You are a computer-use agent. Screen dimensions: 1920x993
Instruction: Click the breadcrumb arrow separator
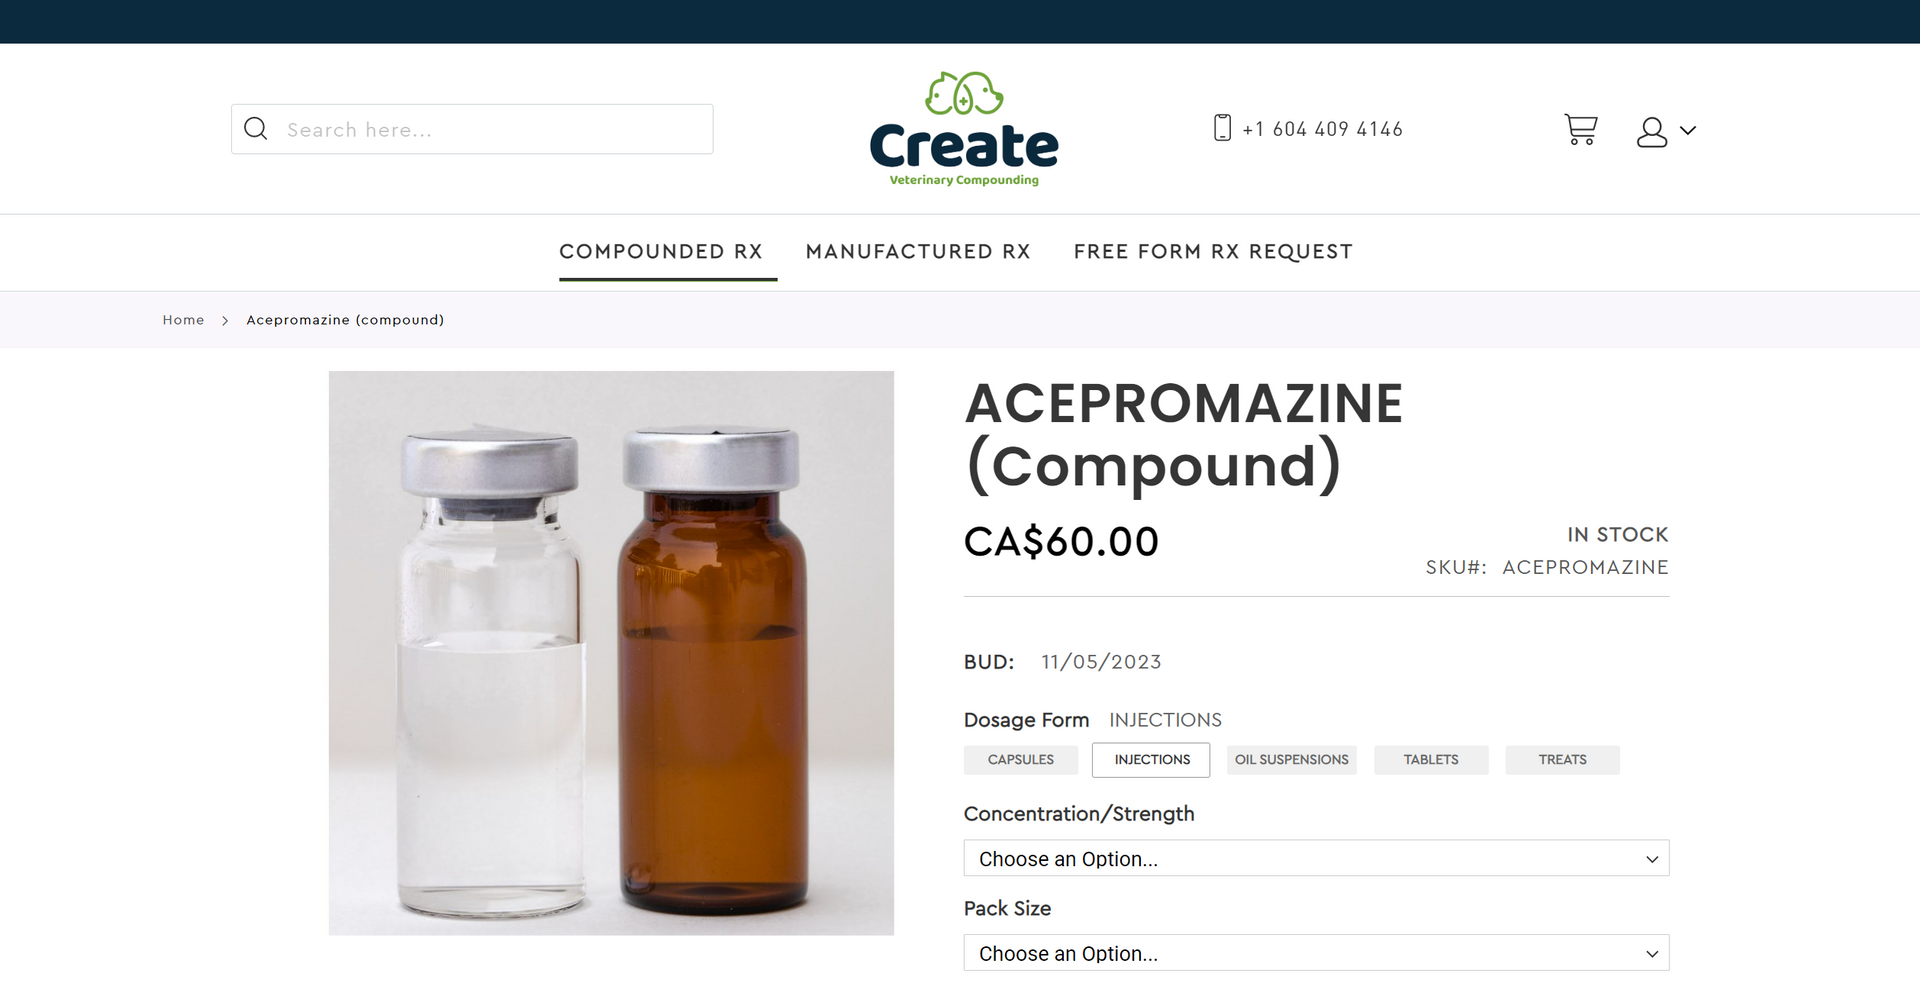(225, 320)
